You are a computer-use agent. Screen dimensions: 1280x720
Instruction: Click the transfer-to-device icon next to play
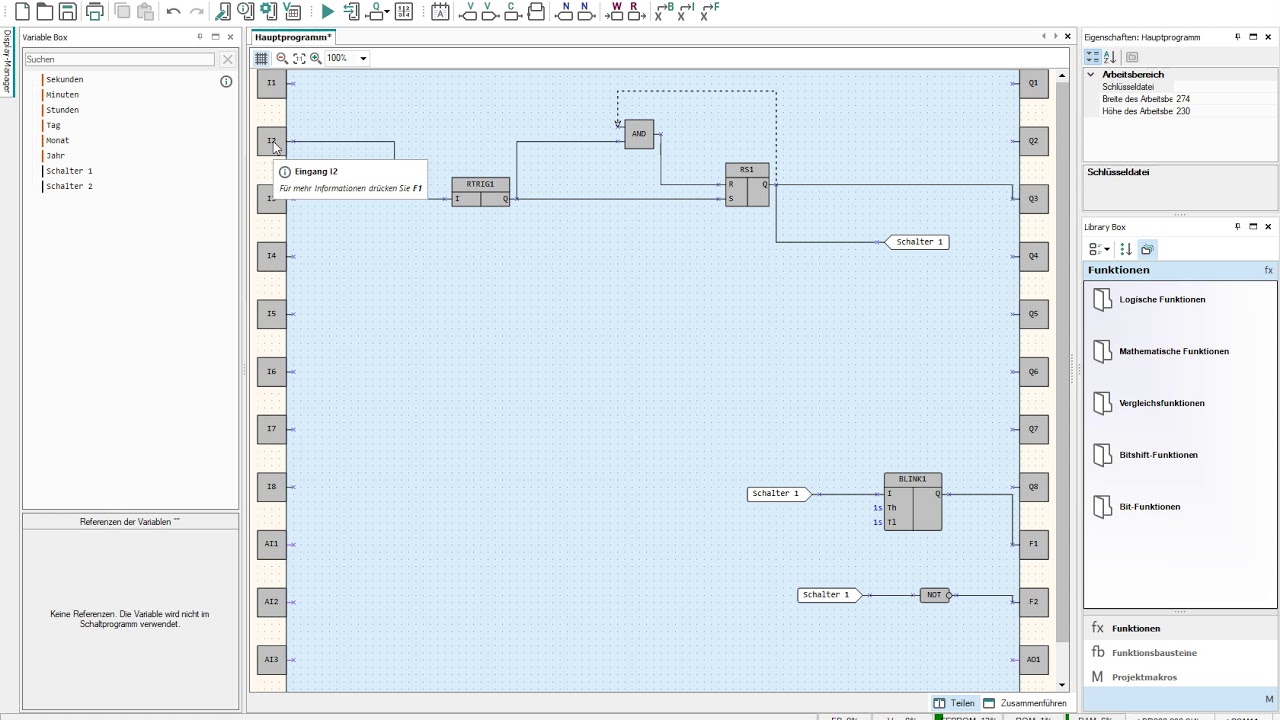351,12
